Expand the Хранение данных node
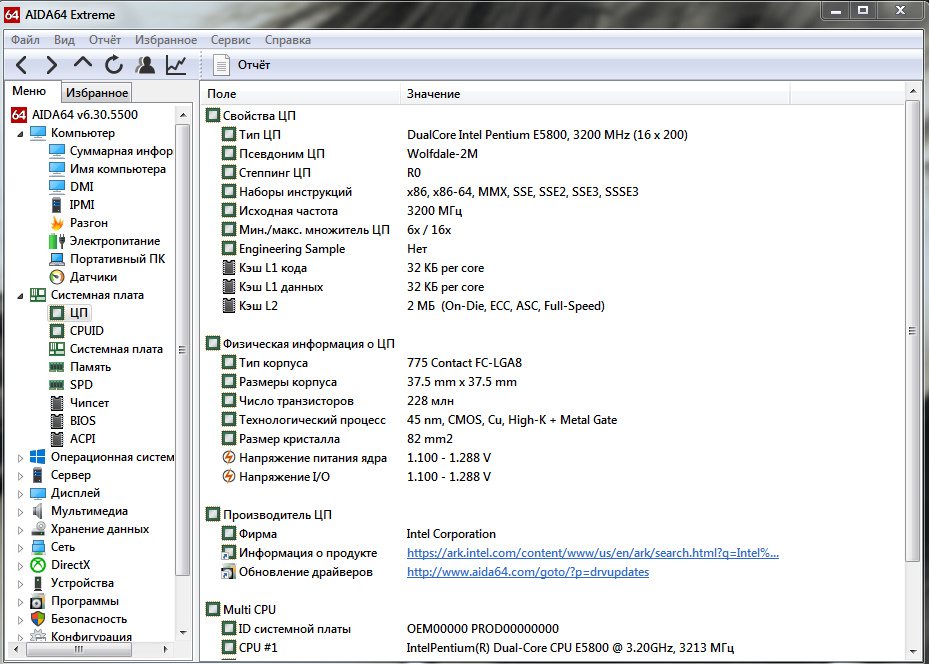 (20, 530)
